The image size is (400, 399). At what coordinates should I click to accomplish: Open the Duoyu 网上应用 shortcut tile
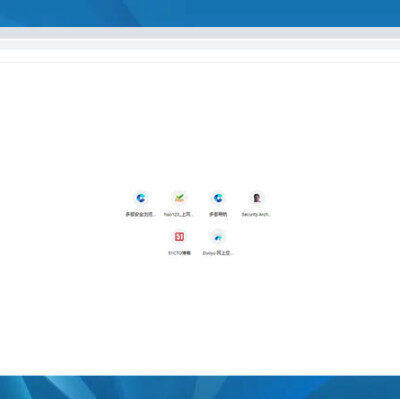(x=218, y=243)
